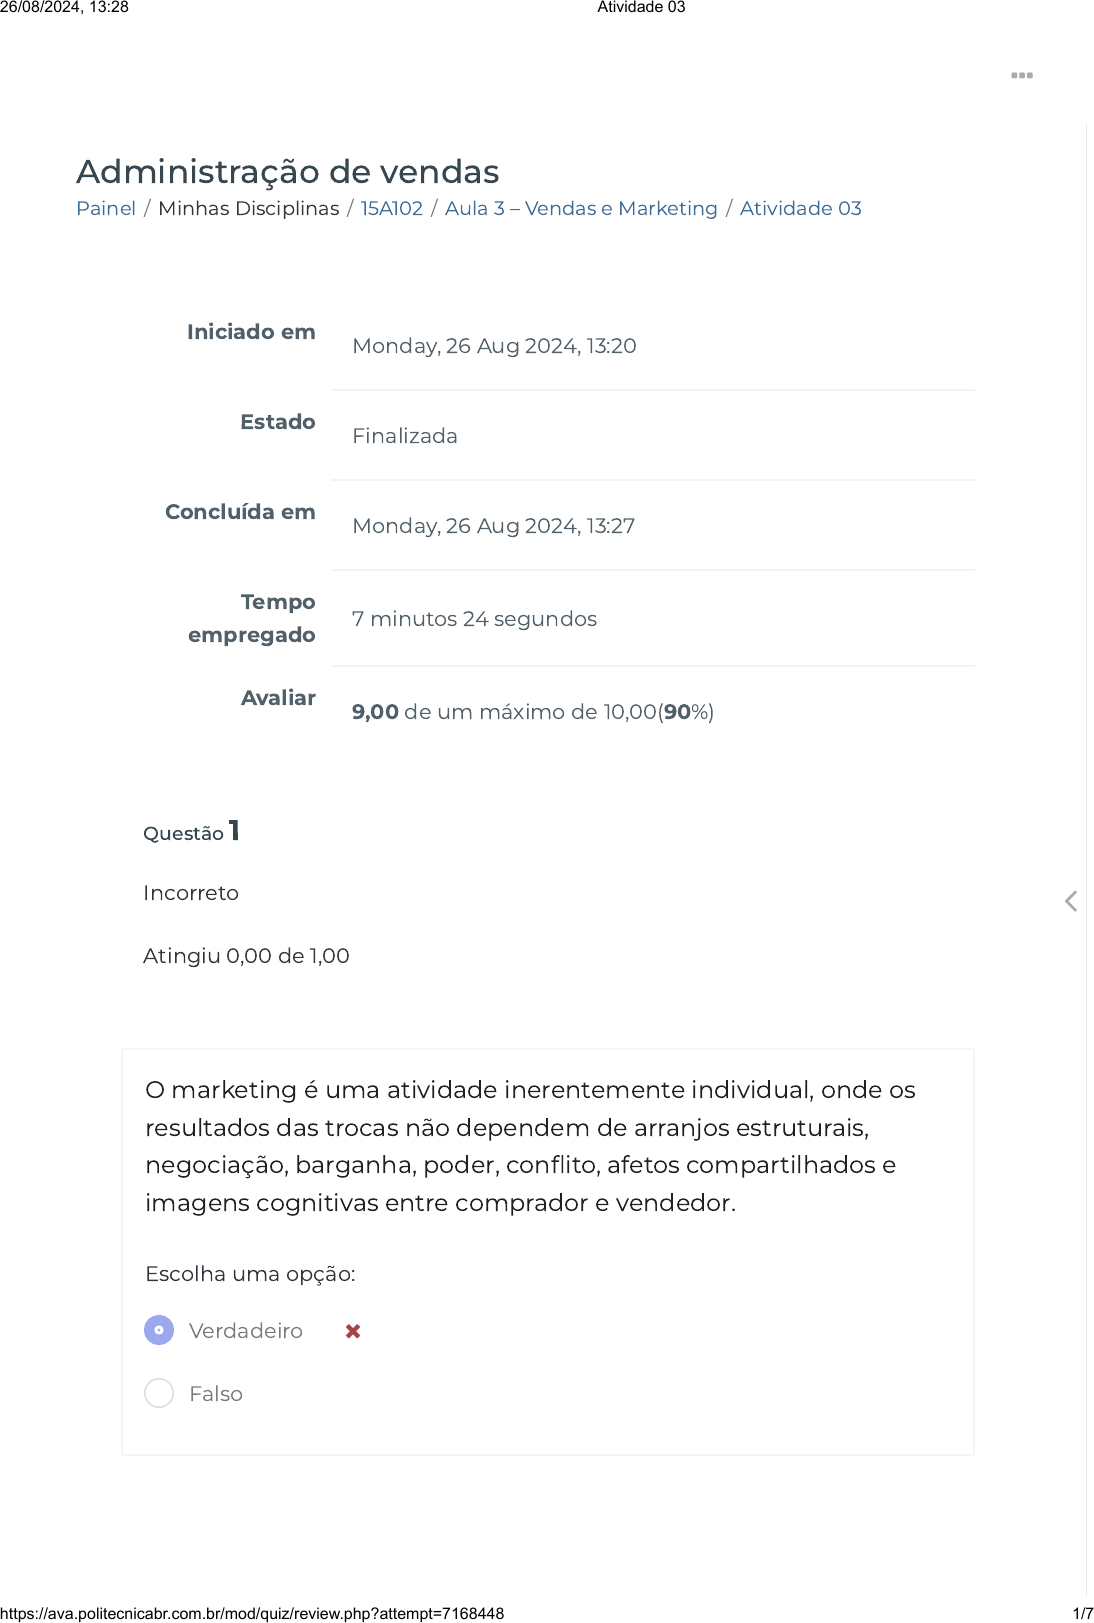Click the Atividade 03 page title header
Image resolution: width=1094 pixels, height=1623 pixels.
click(x=641, y=8)
